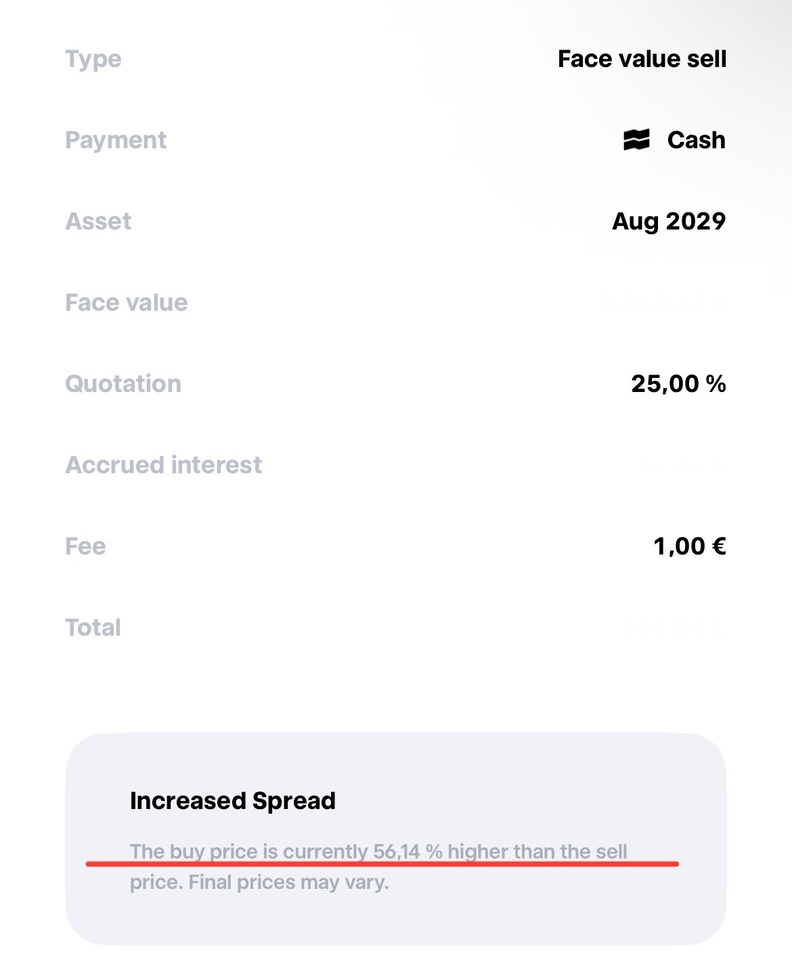Click the Type row label
The image size is (792, 960).
pyautogui.click(x=93, y=59)
